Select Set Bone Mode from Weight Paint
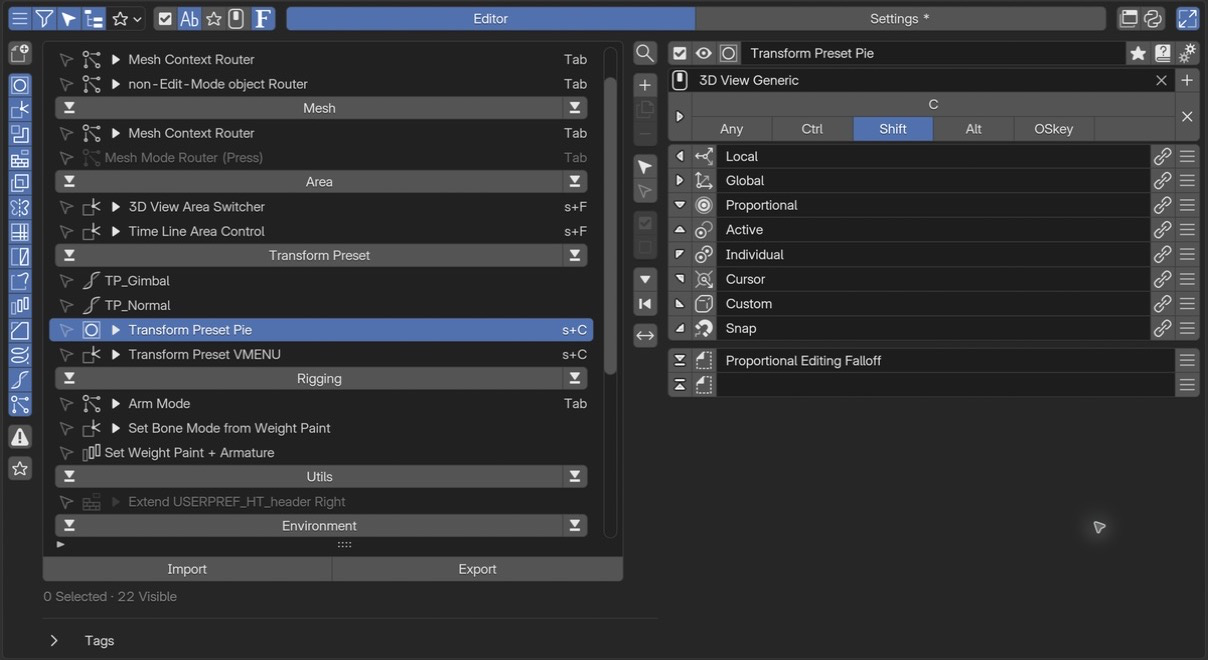1208x660 pixels. pyautogui.click(x=320, y=428)
